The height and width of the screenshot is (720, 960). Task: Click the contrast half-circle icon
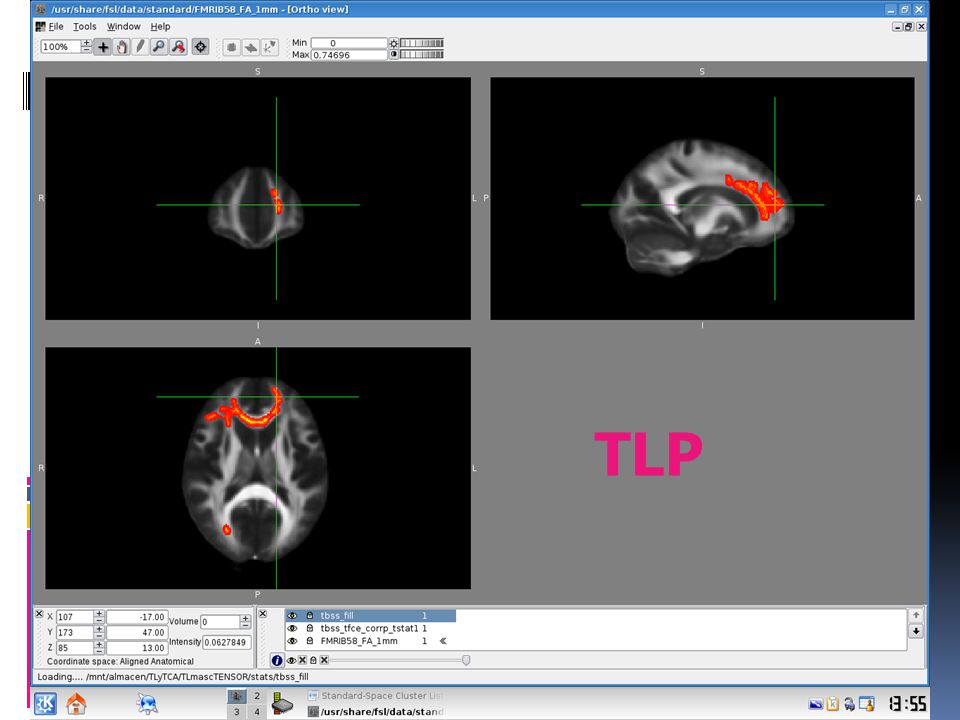394,54
